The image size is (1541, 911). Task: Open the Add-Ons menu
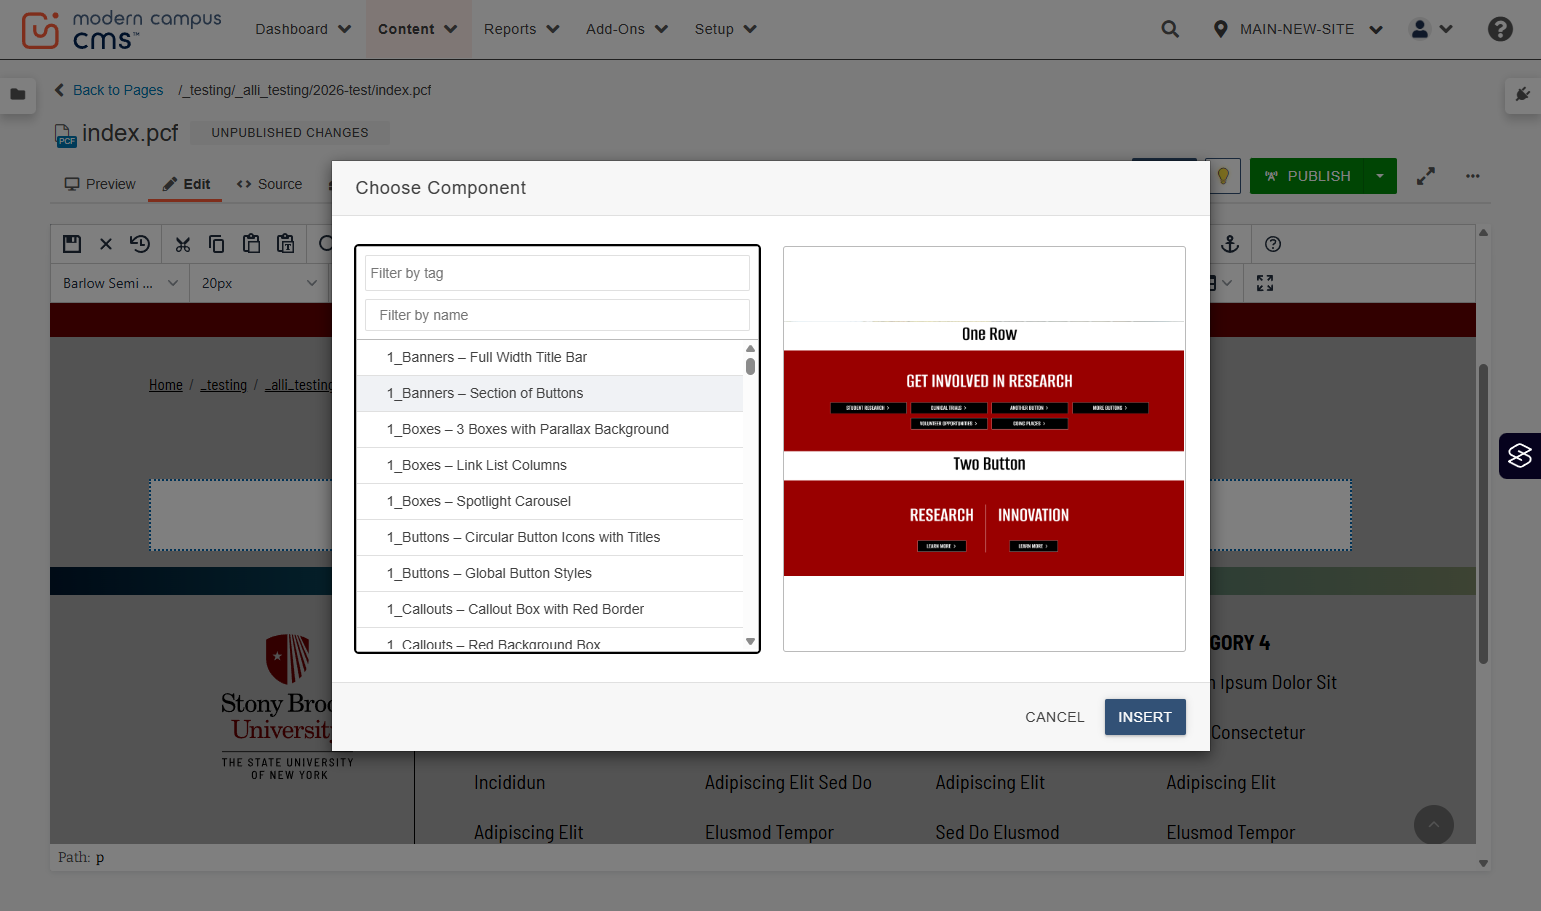[x=627, y=29]
